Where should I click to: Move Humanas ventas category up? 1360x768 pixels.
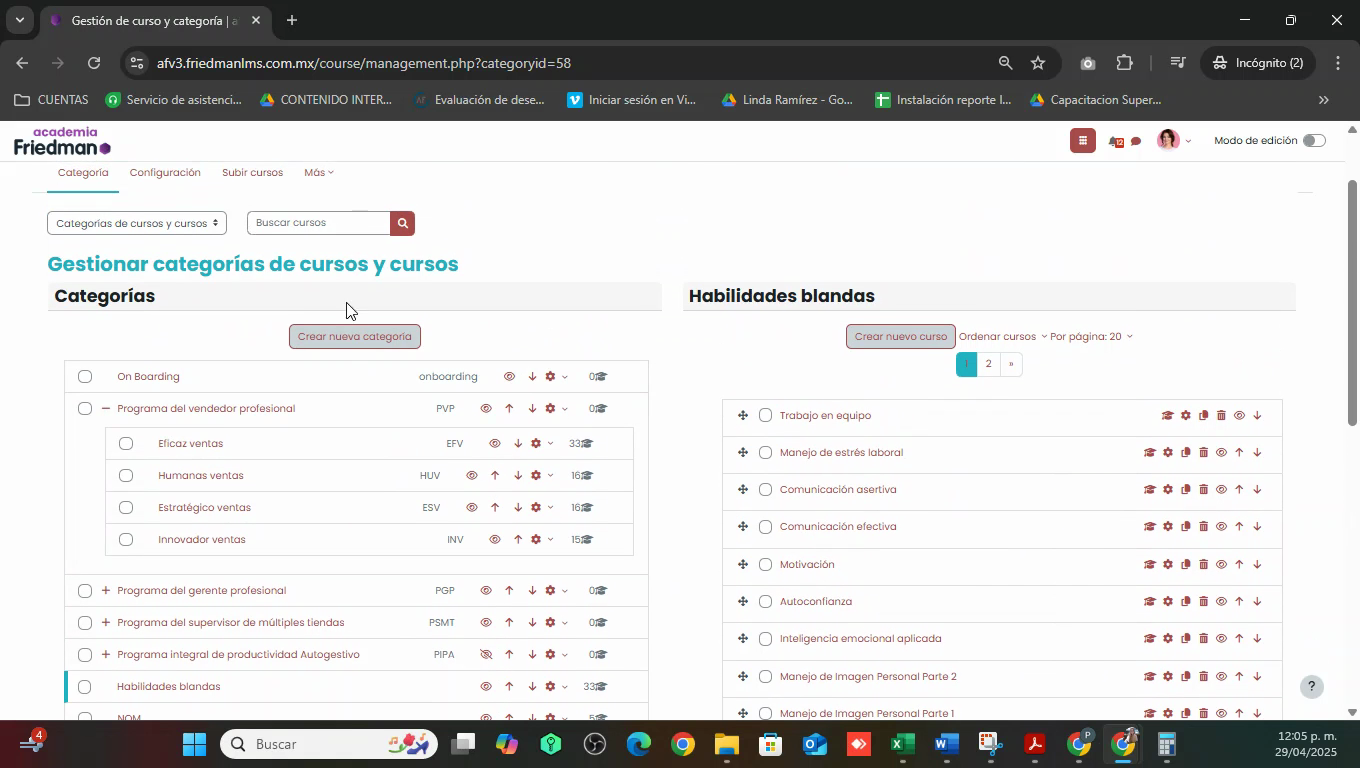tap(495, 476)
